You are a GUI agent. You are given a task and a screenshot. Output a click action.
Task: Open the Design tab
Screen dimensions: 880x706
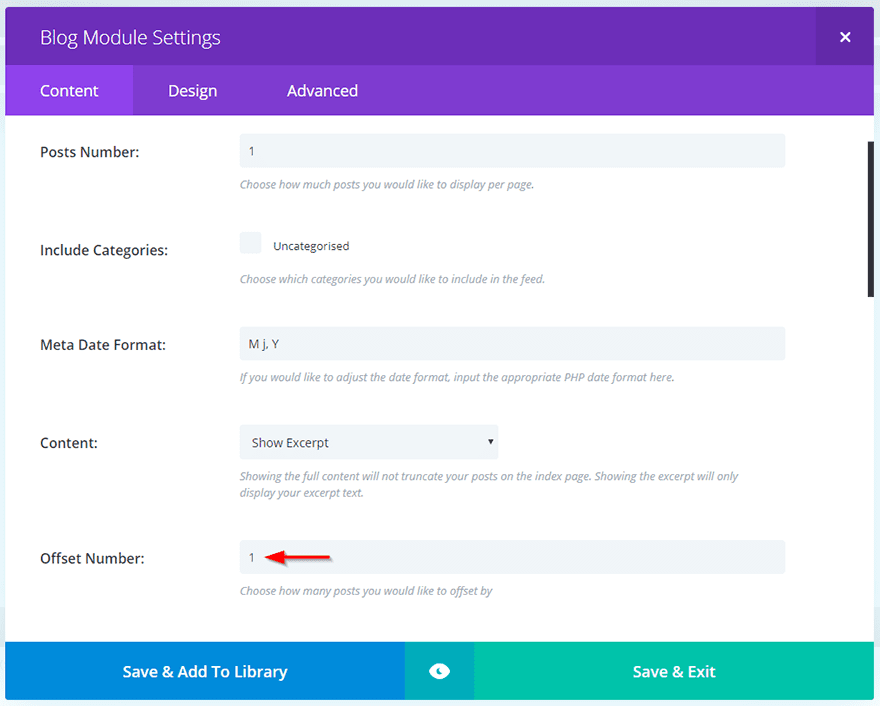click(192, 91)
